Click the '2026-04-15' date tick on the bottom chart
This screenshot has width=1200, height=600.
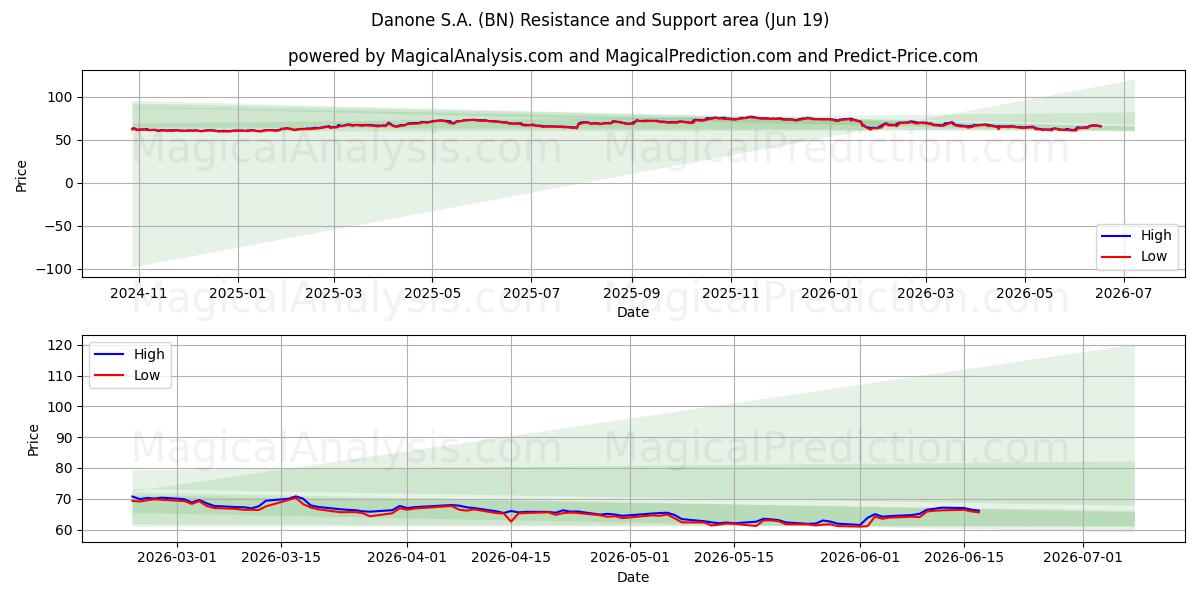[x=512, y=559]
